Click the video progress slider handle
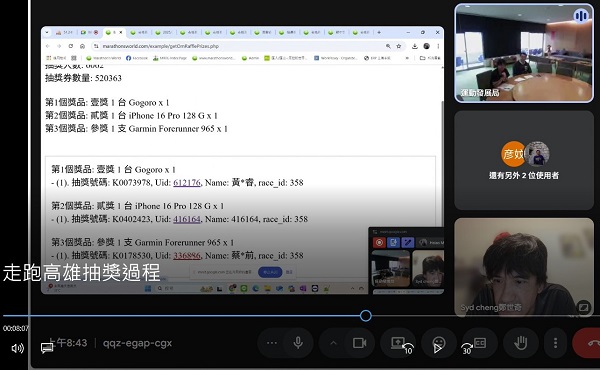 (366, 316)
